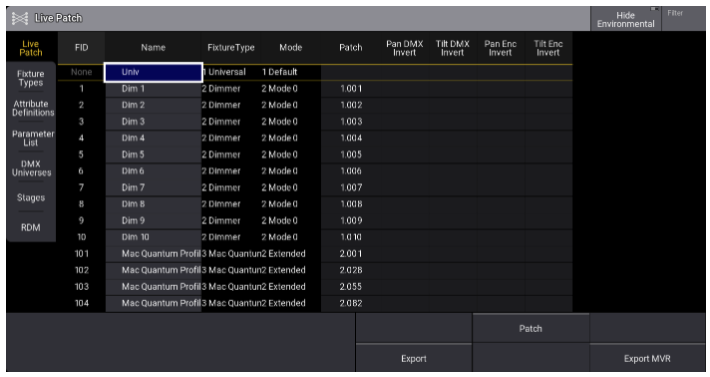
Task: Click the grandMA logo icon in title bar
Action: pyautogui.click(x=19, y=18)
